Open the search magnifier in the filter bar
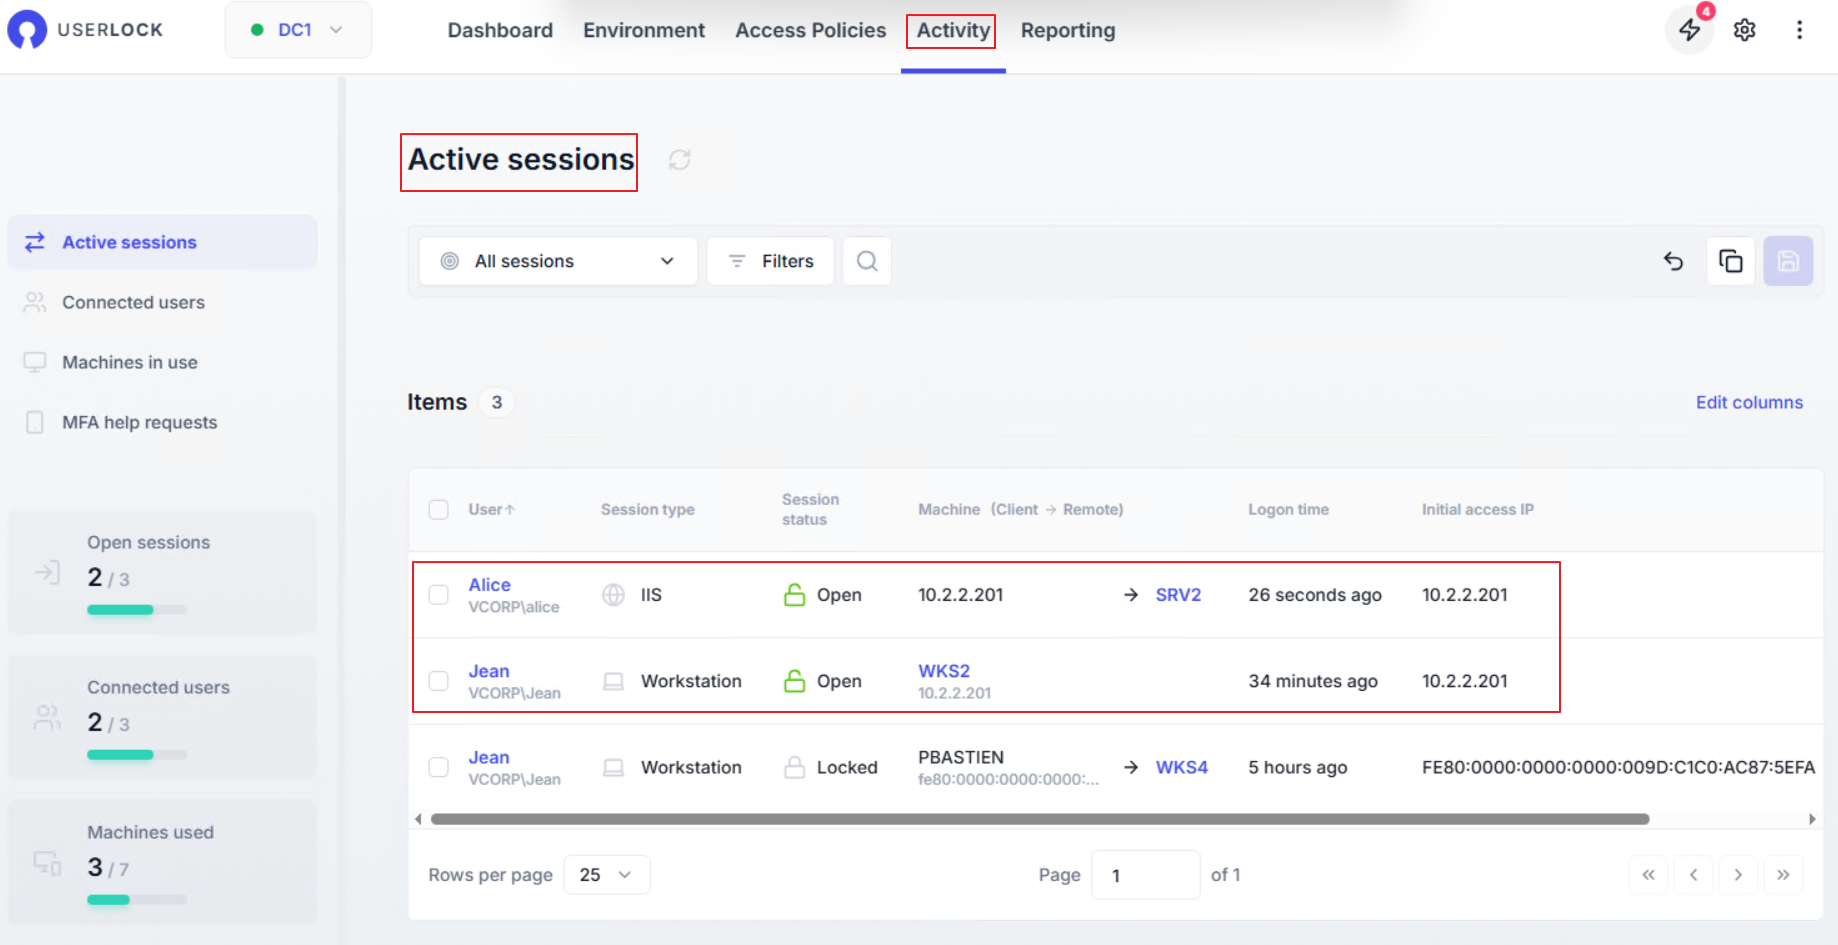 pos(867,261)
